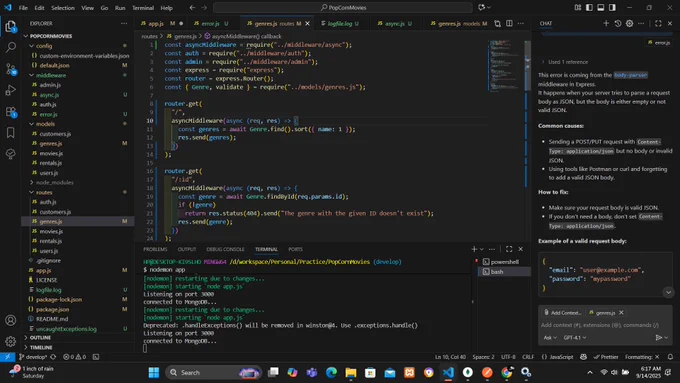Go forward with the navigation arrow

pos(204,7)
